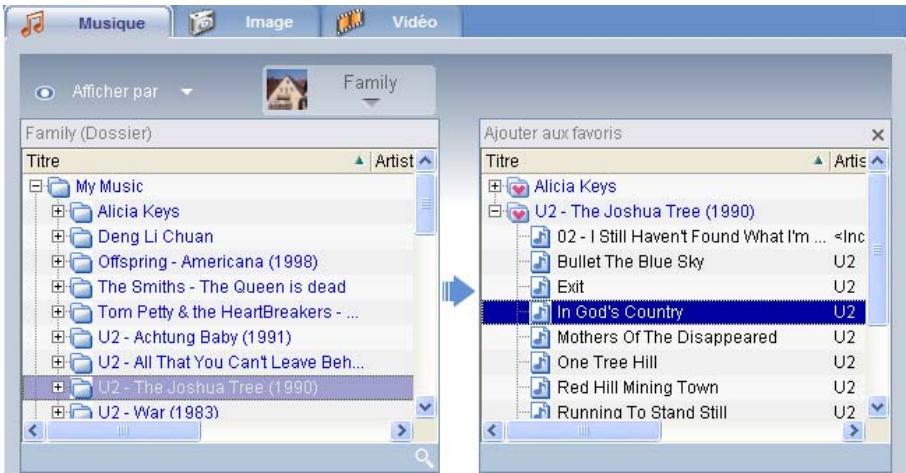The image size is (906, 473).
Task: Expand the Alicia Keys folder in left panel
Action: 58,211
